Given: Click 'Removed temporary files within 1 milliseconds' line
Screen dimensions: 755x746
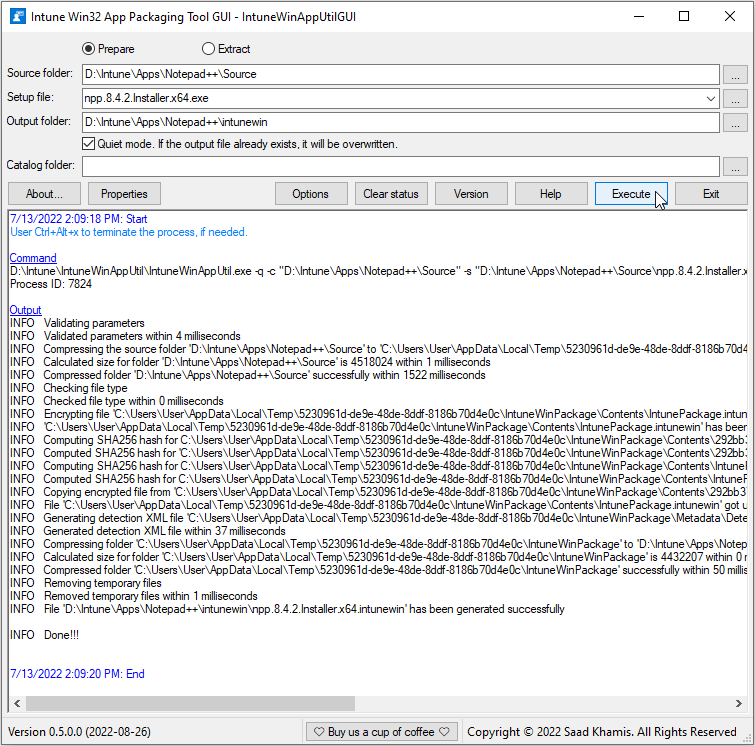Looking at the screenshot, I should pos(134,596).
